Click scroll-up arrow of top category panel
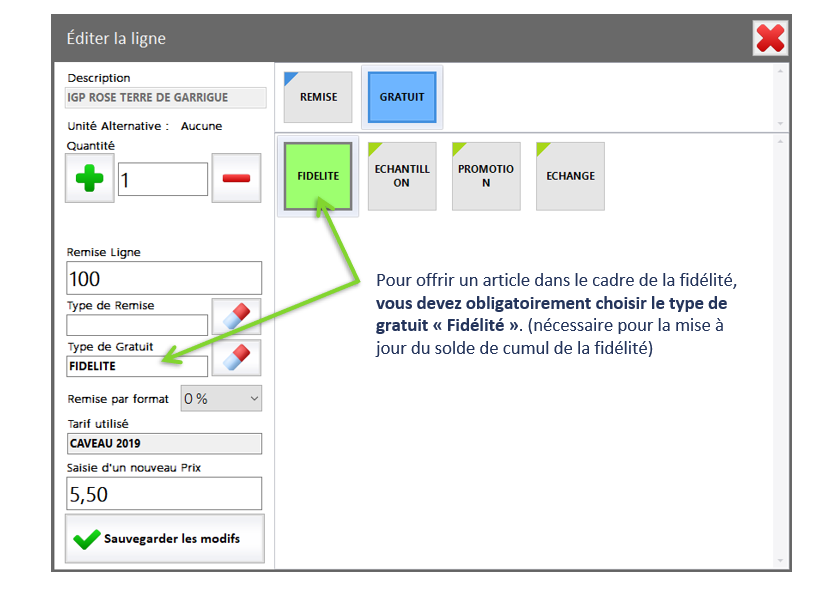The width and height of the screenshot is (829, 600). click(x=781, y=72)
